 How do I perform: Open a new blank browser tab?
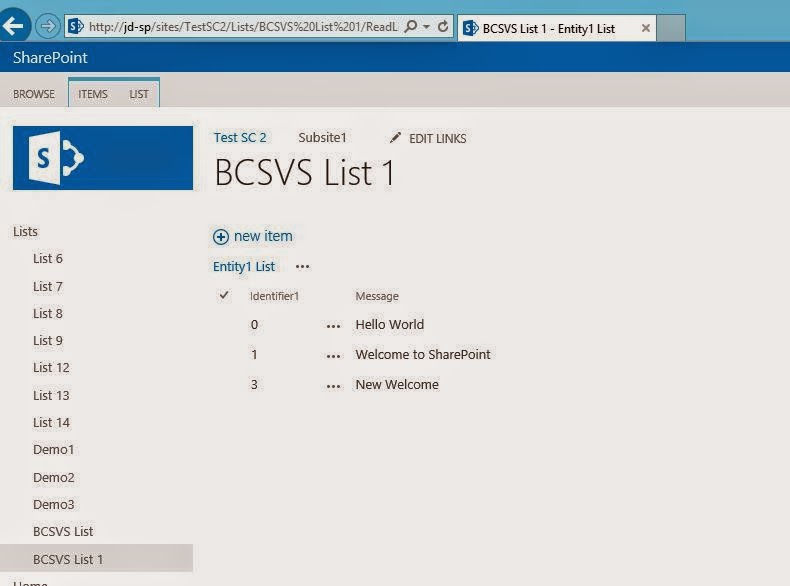coord(671,28)
